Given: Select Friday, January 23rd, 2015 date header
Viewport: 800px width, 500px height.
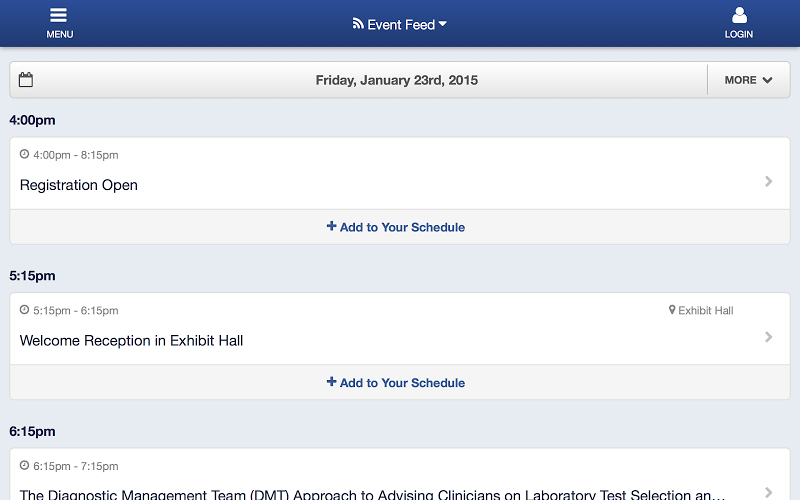Looking at the screenshot, I should (396, 80).
